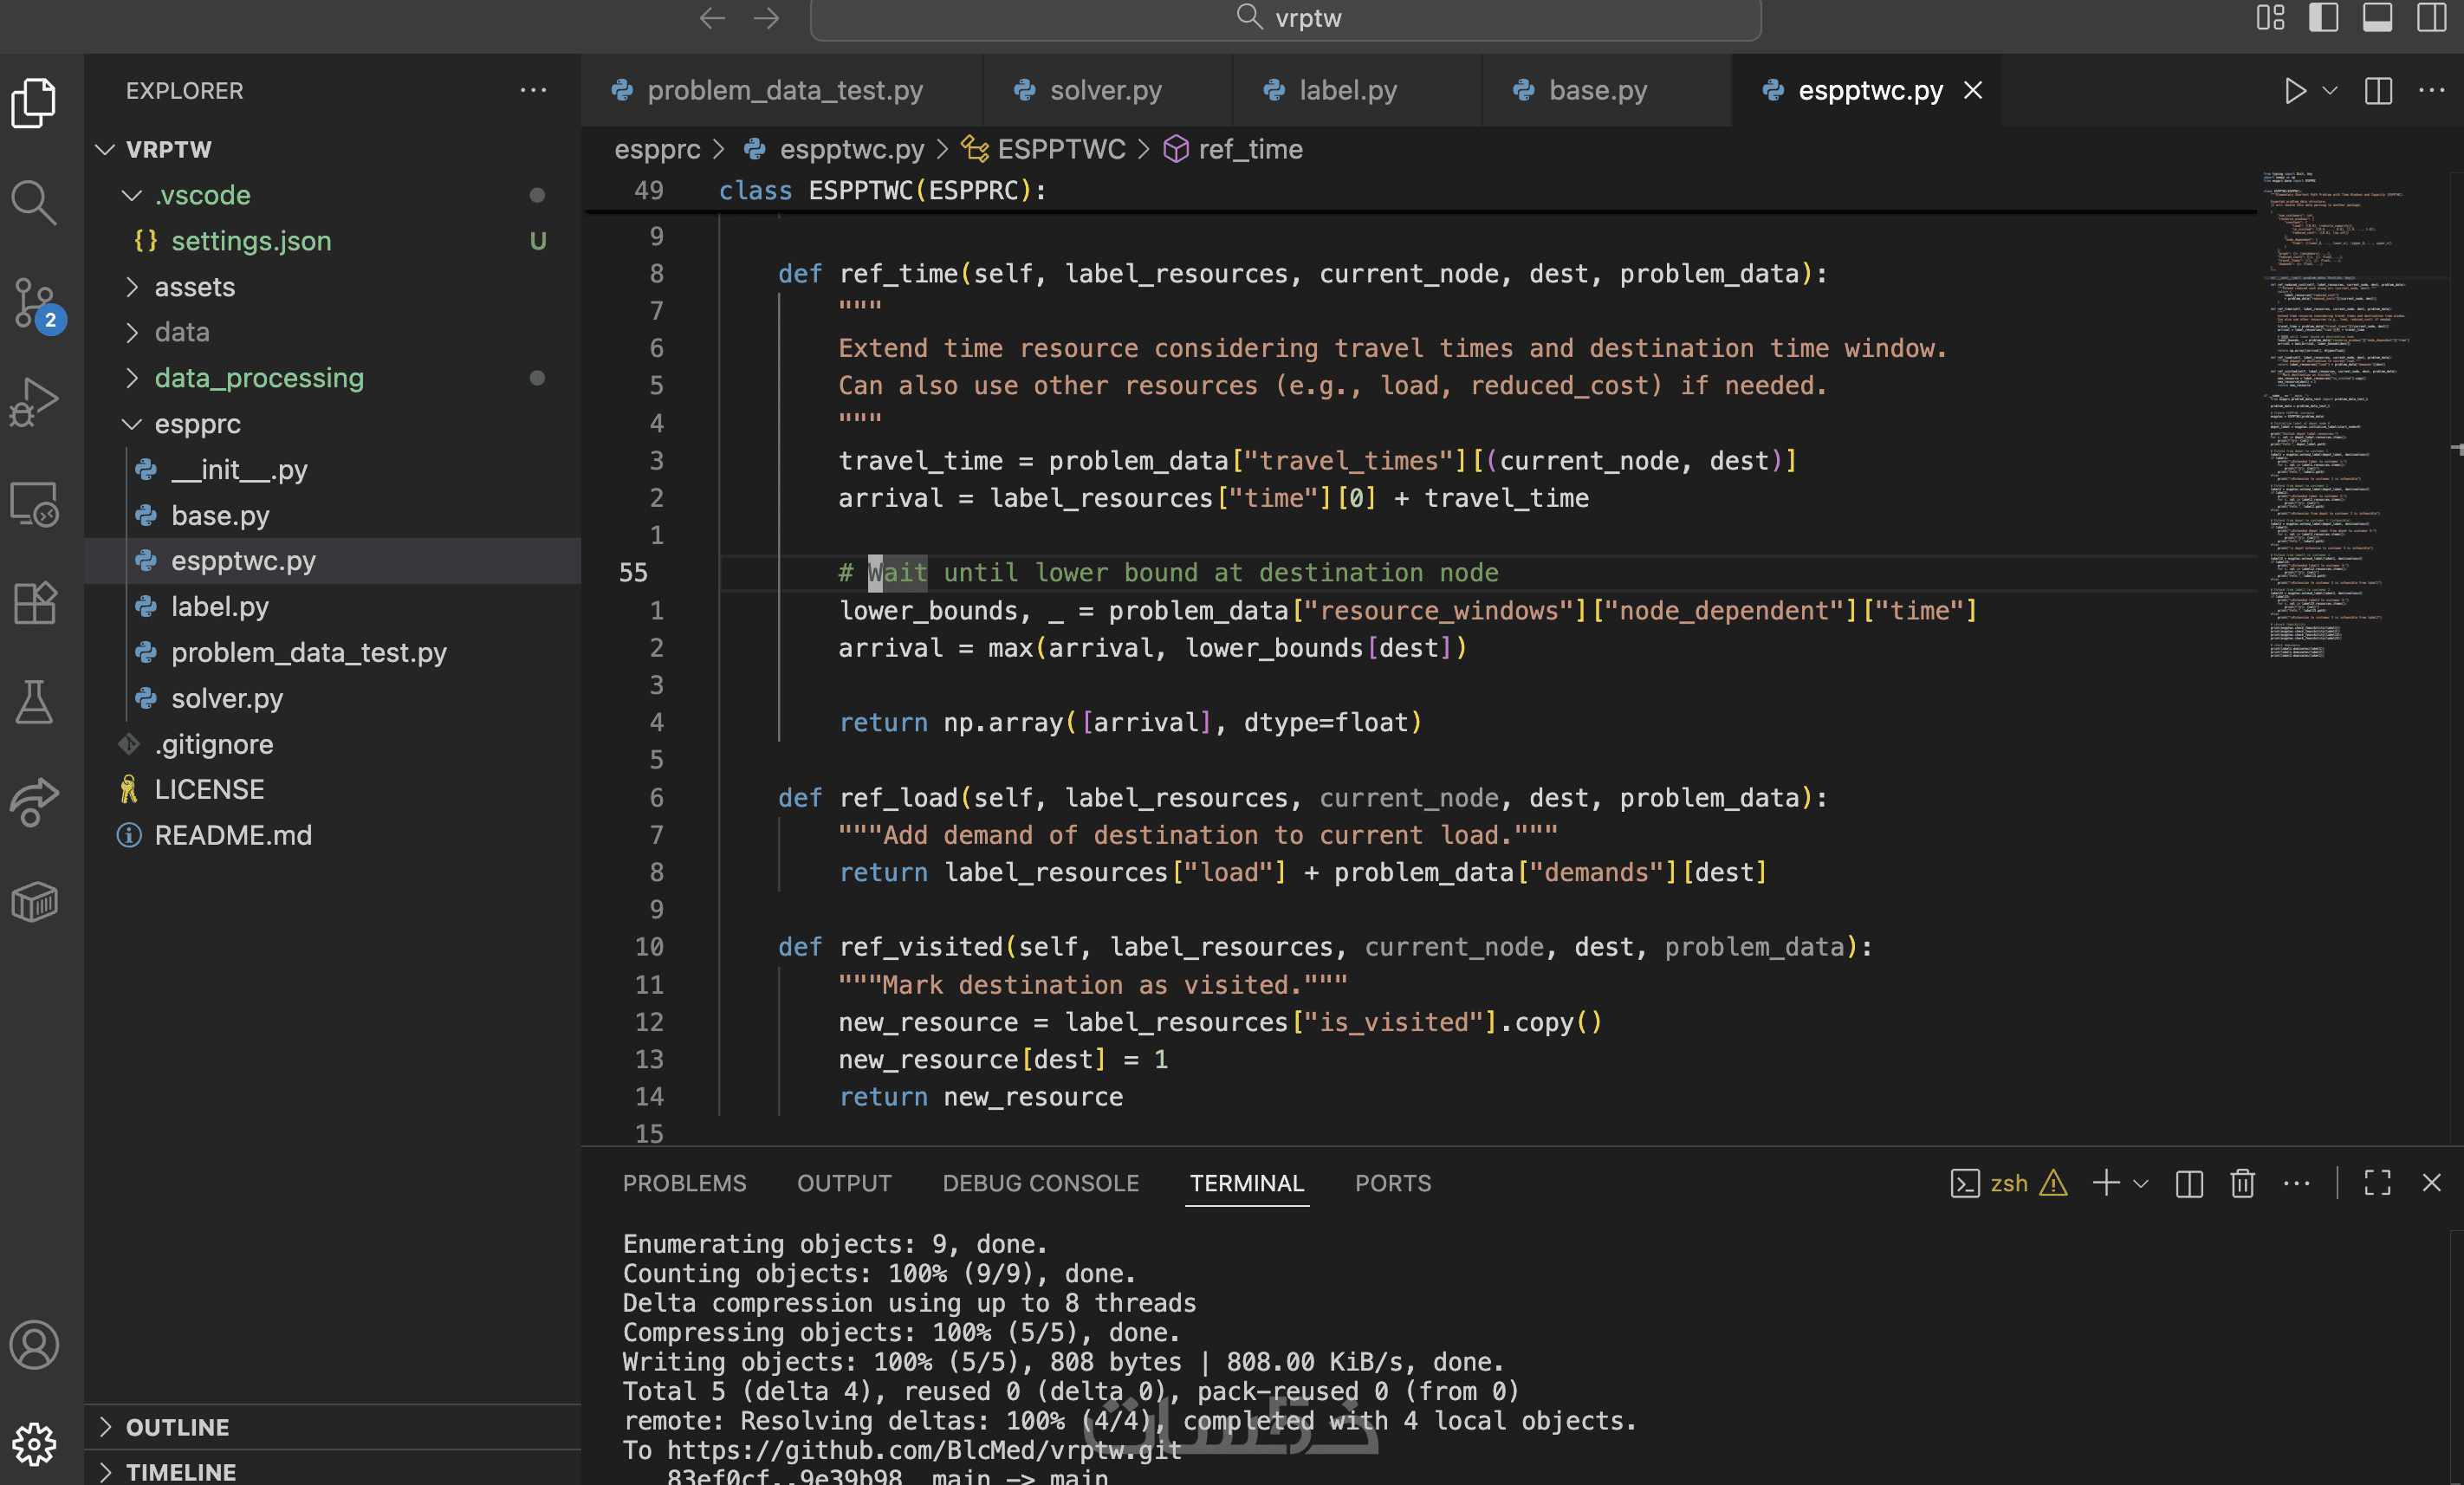Viewport: 2464px width, 1485px height.
Task: Open the Testing flask view
Action: click(x=34, y=702)
